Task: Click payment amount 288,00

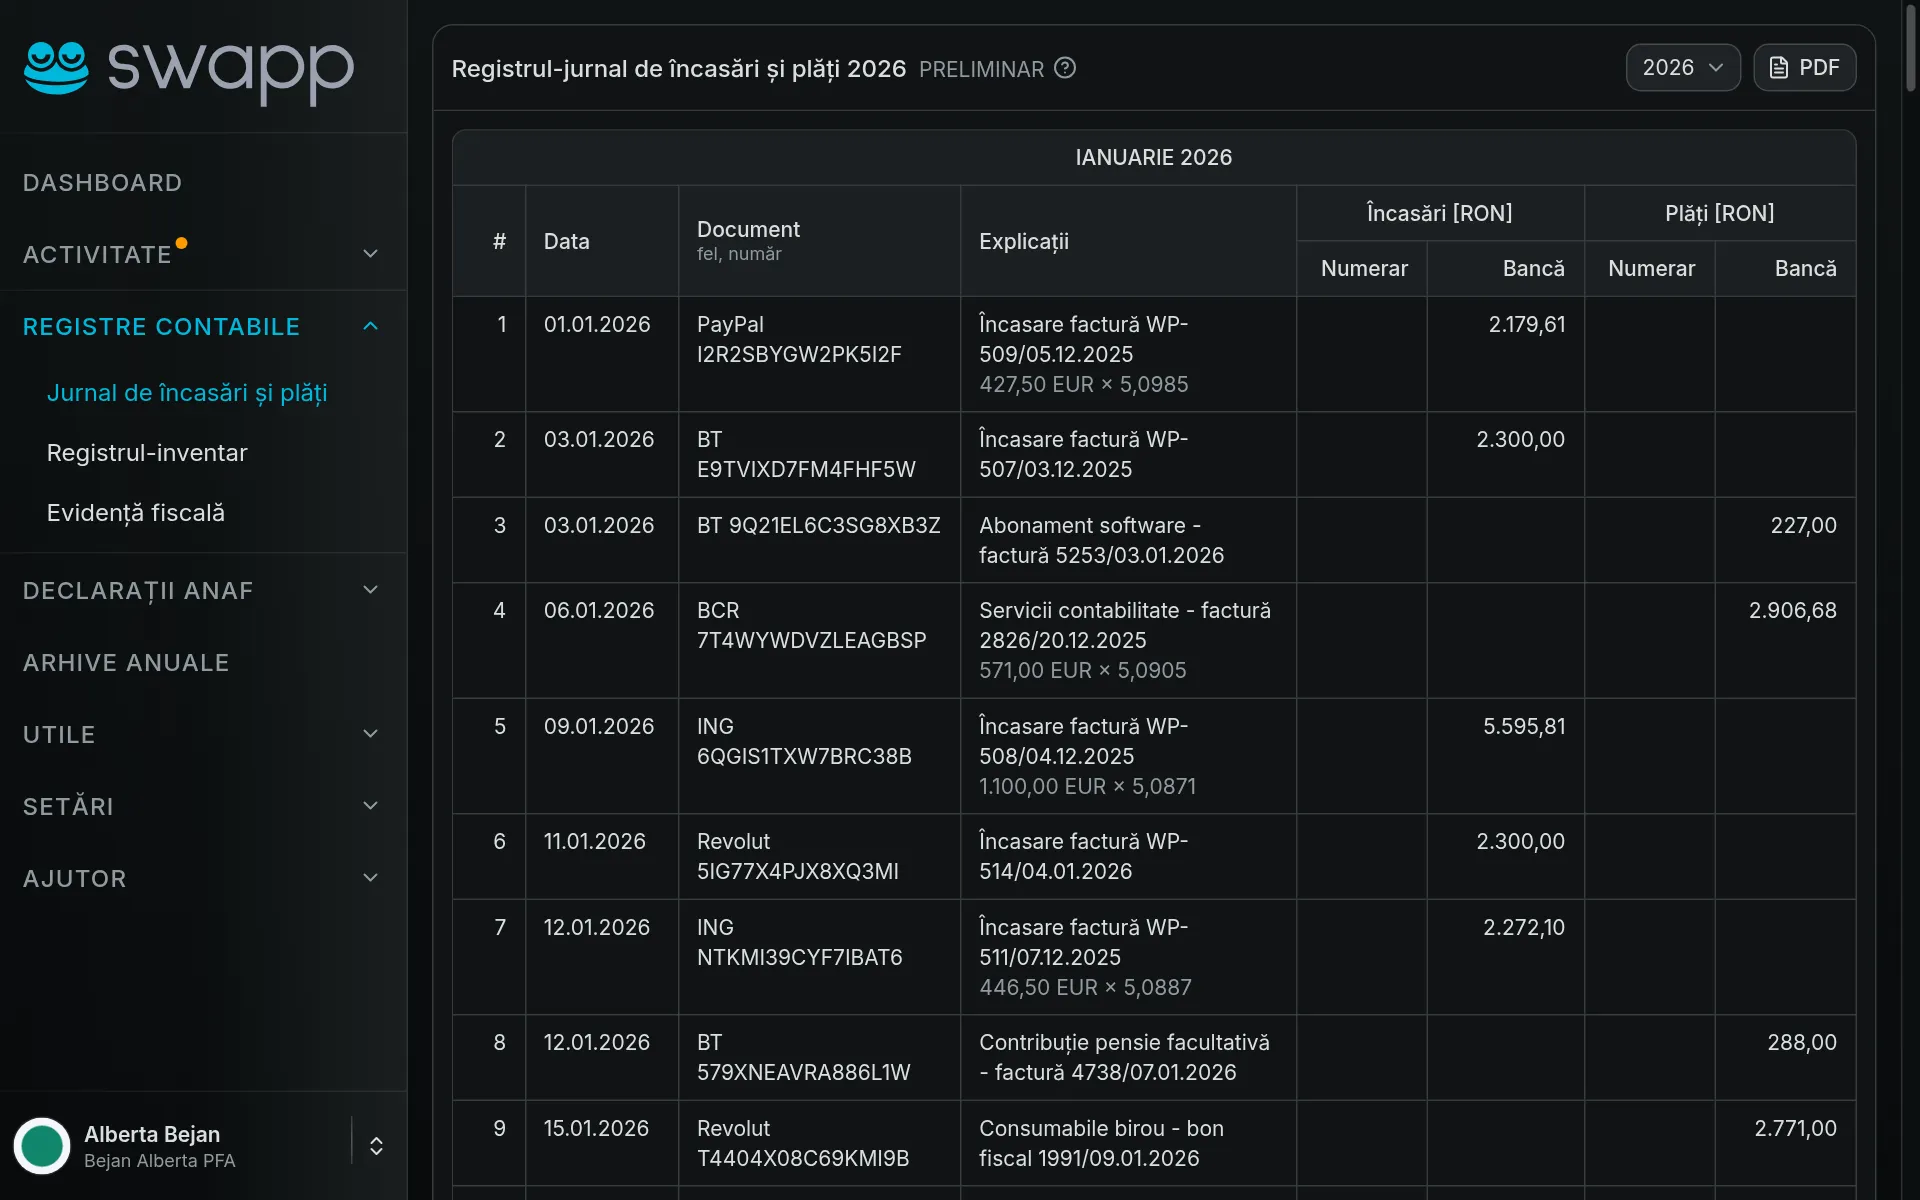Action: coord(1802,1042)
